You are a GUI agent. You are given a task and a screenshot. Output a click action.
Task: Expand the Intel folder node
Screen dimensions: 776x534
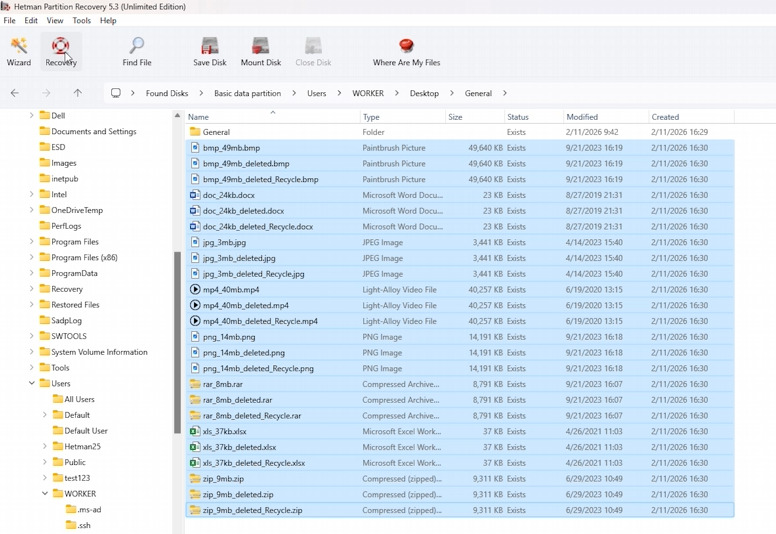point(32,194)
